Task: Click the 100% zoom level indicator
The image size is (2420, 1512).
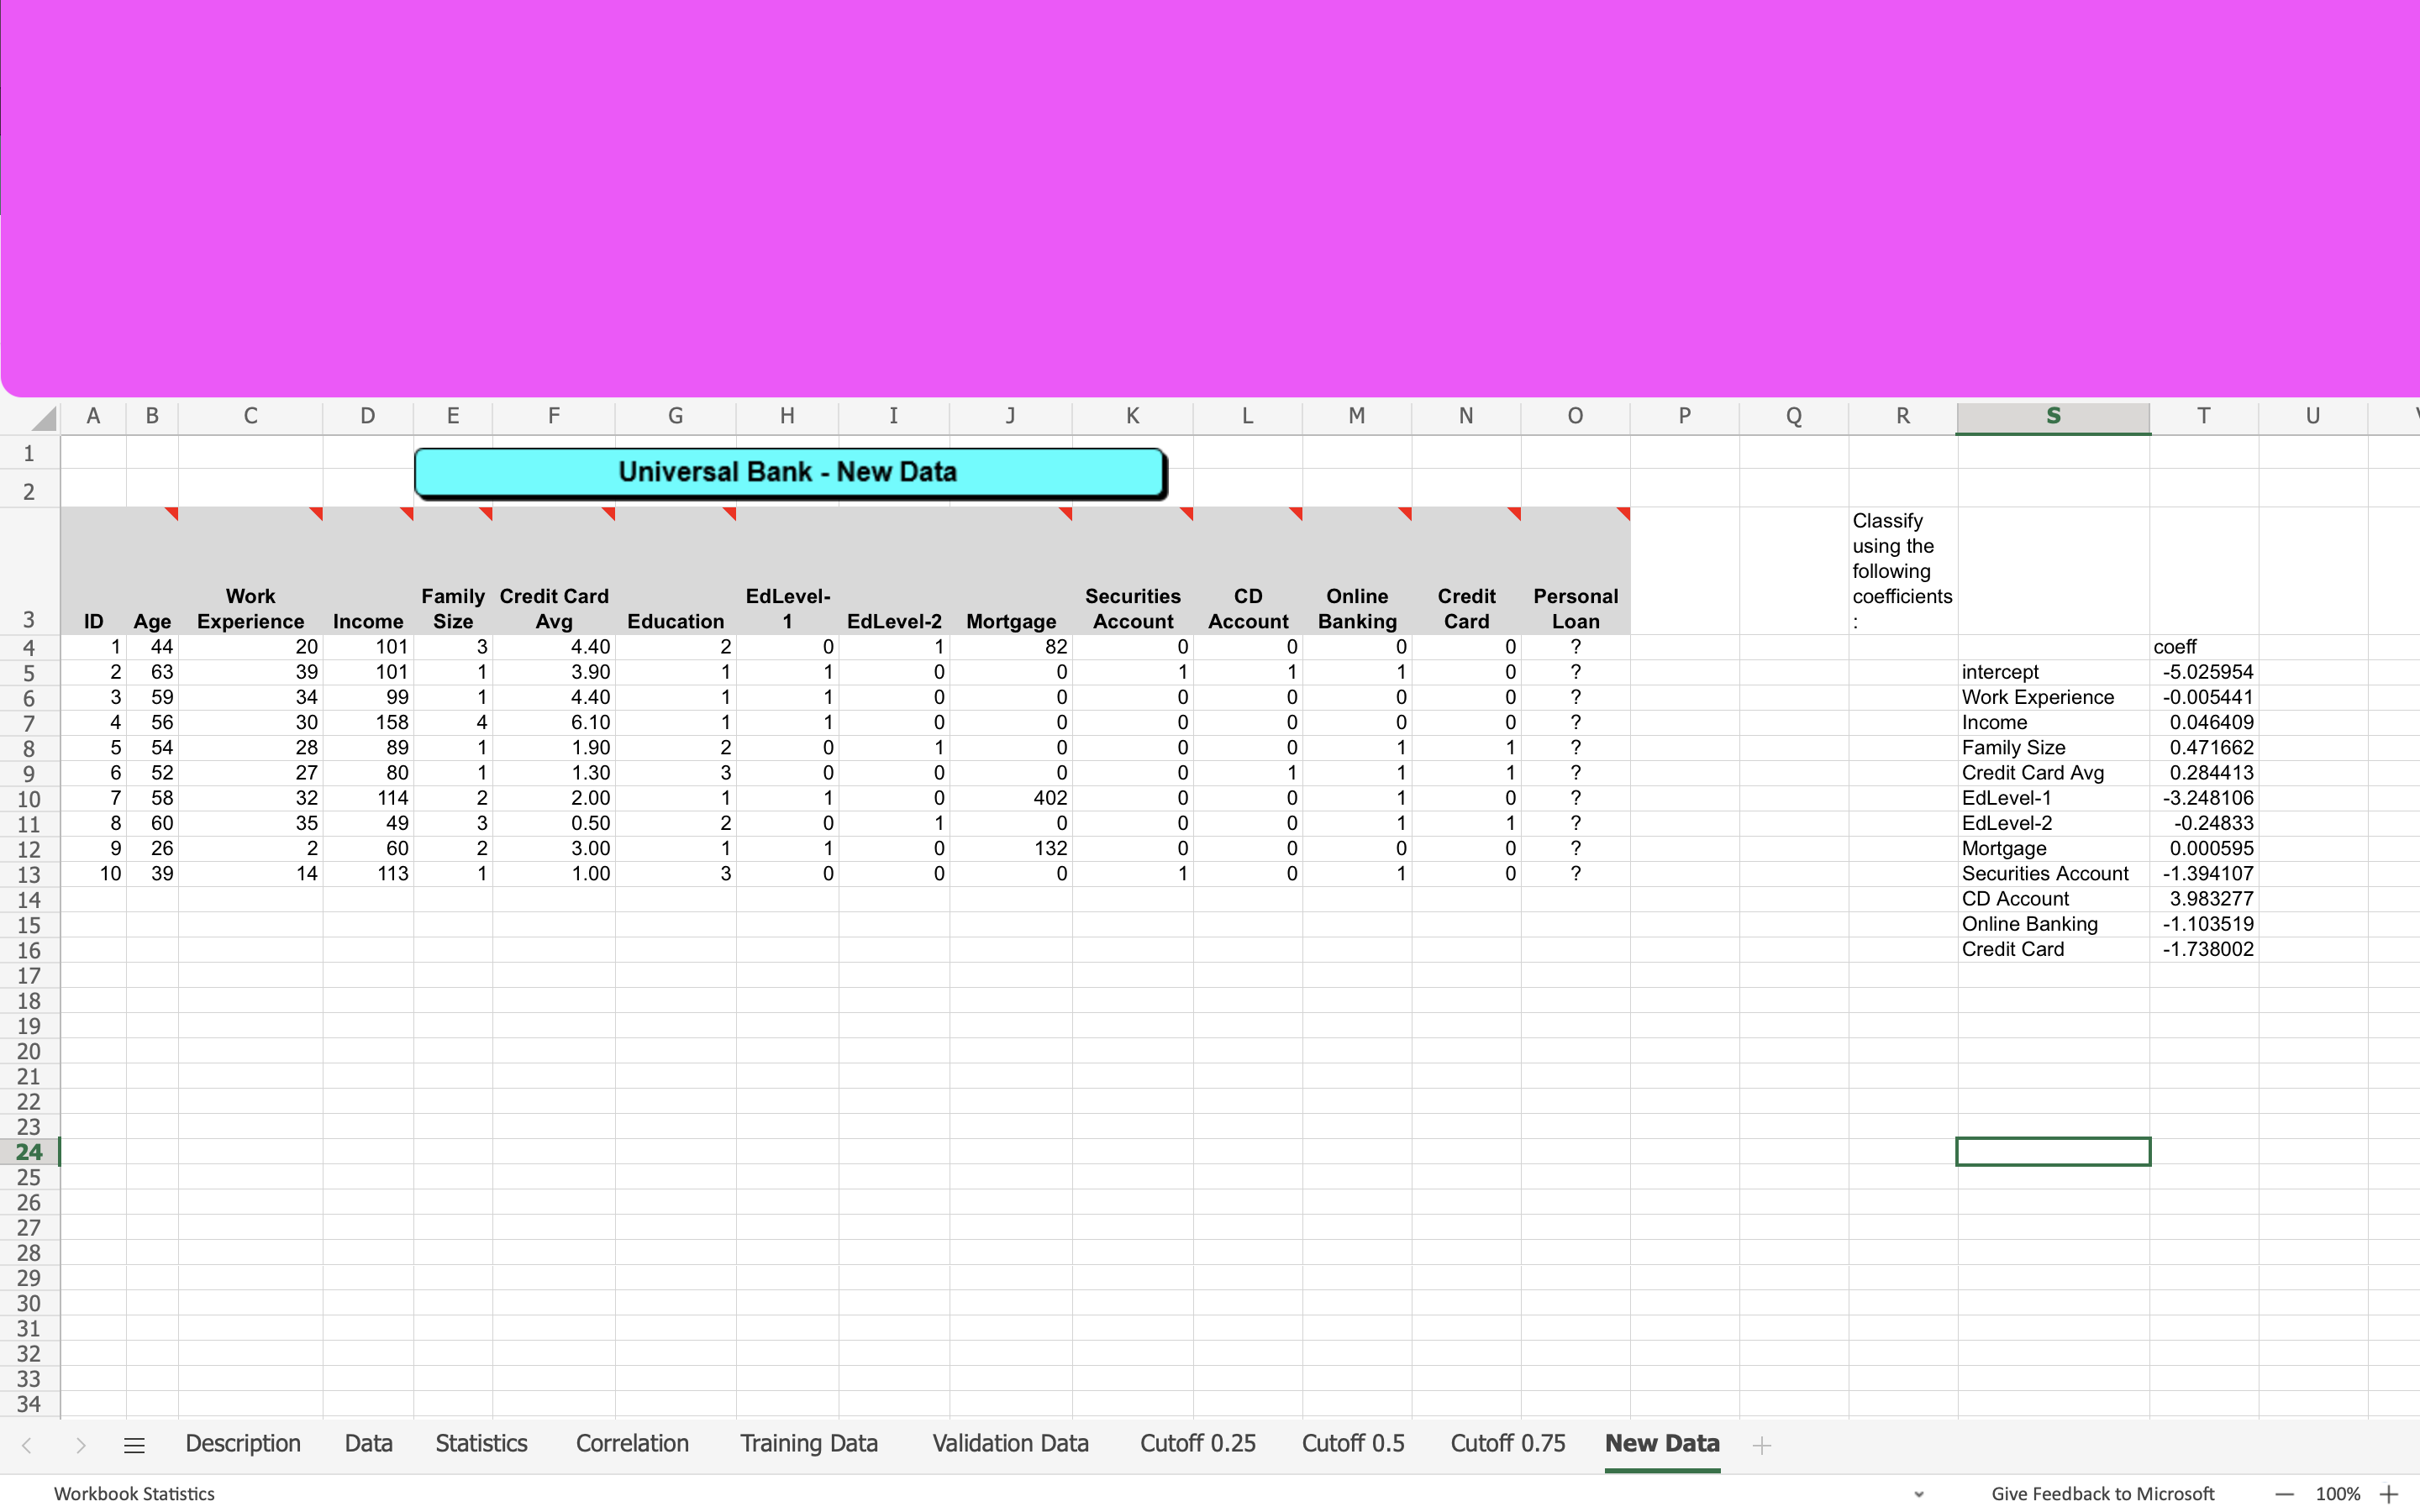Action: pos(2337,1494)
